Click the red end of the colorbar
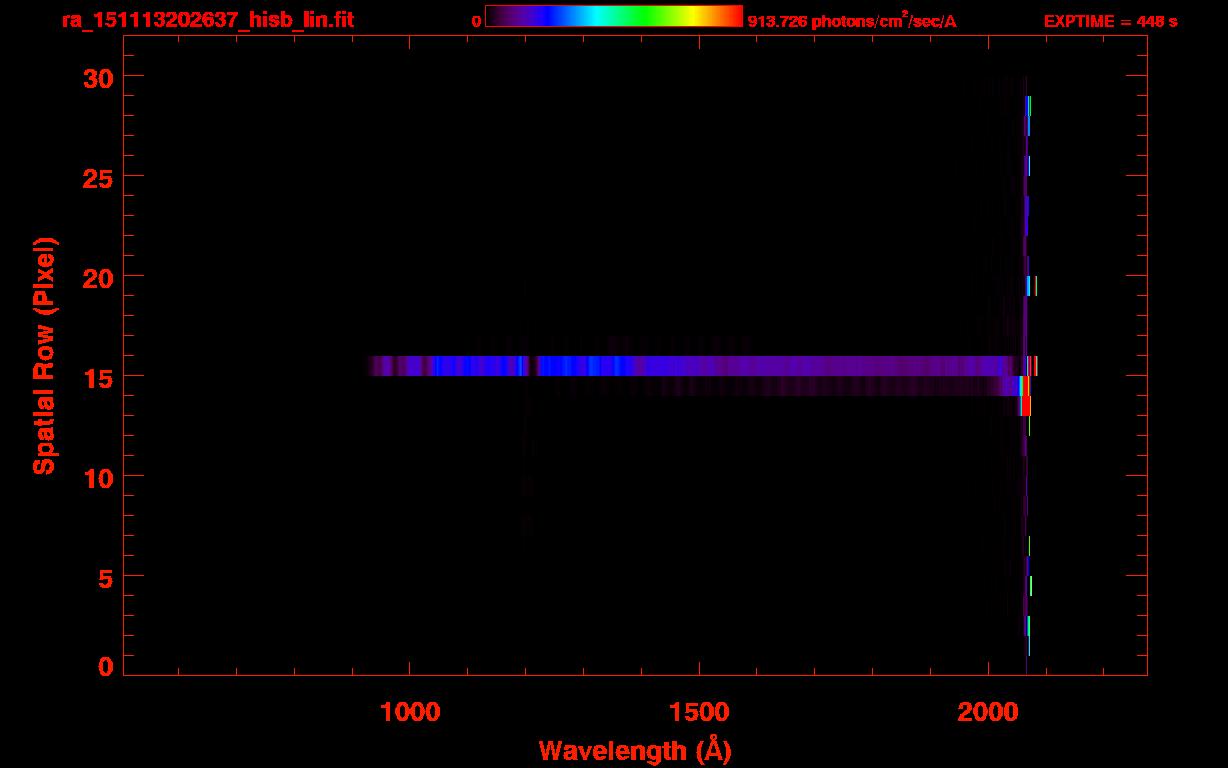1228x768 pixels. (734, 16)
